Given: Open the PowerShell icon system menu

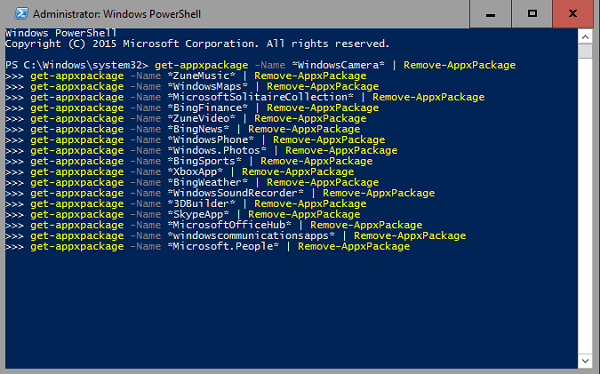Looking at the screenshot, I should pos(21,14).
